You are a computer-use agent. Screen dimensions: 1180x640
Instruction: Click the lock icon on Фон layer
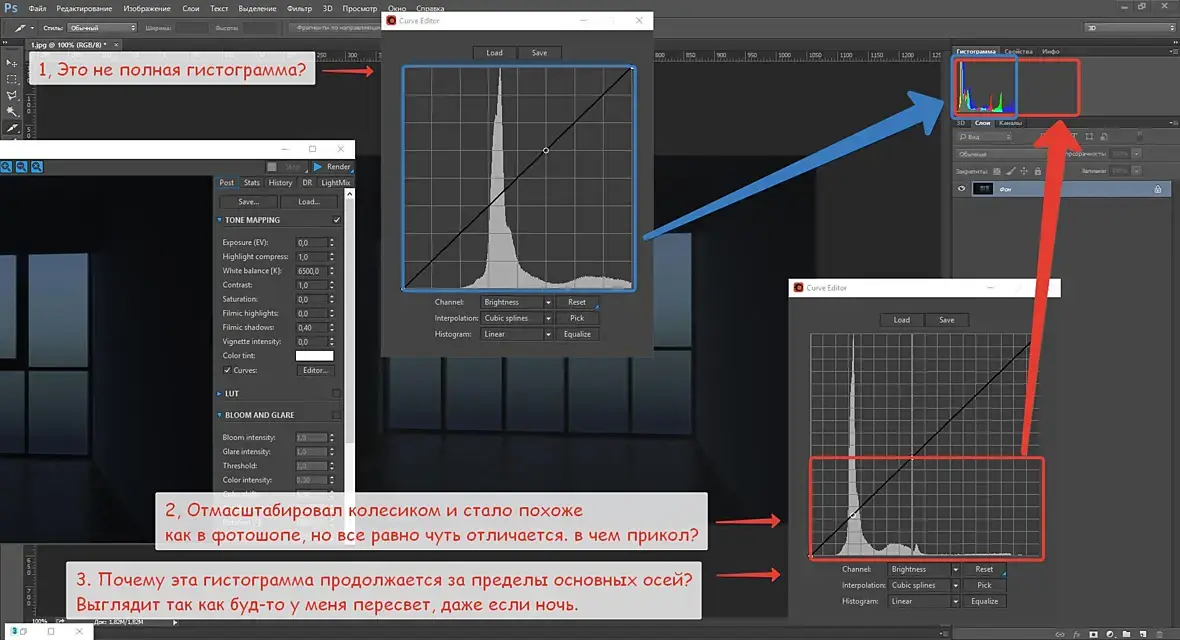tap(1157, 189)
